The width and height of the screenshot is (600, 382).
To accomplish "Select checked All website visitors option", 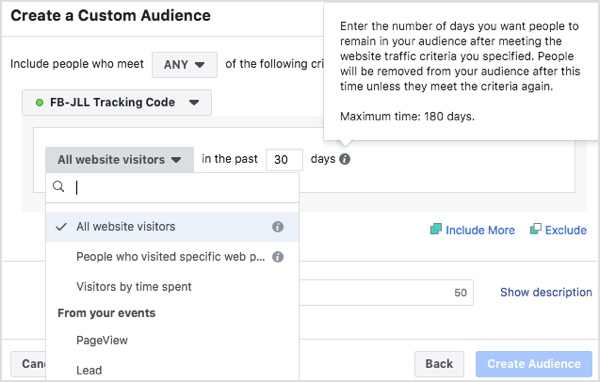I will point(172,227).
